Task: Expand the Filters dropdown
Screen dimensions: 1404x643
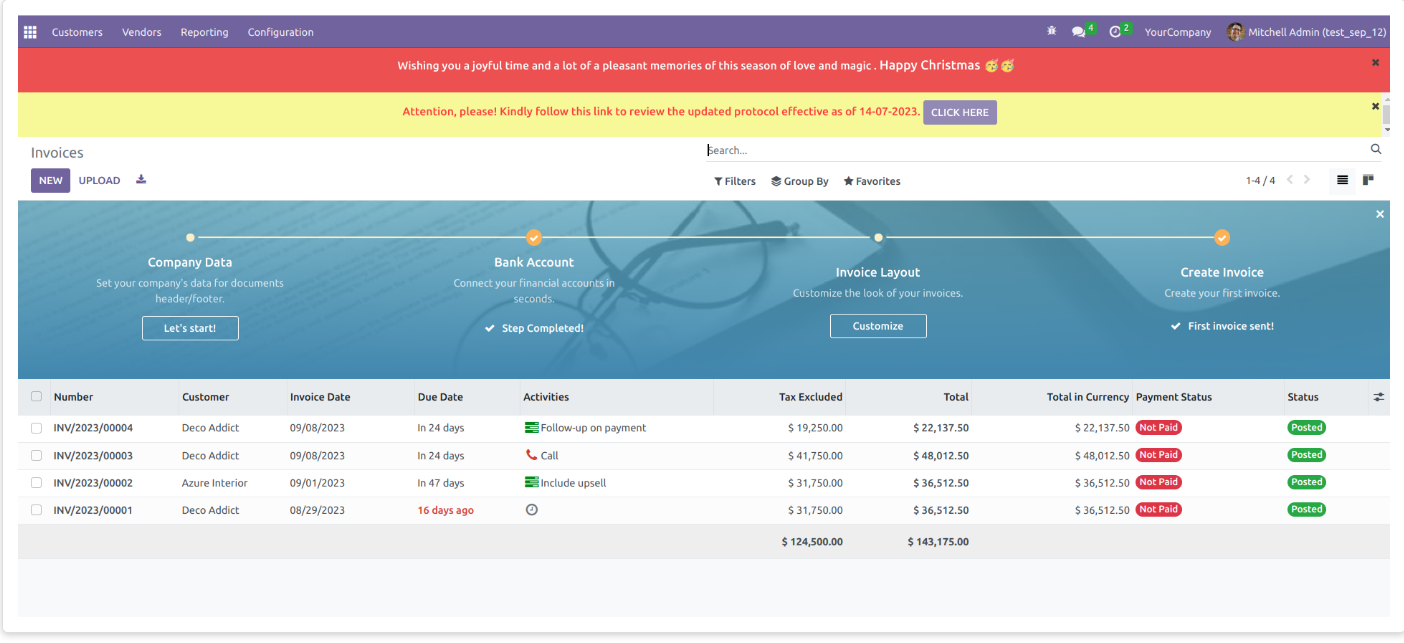Action: coord(735,181)
